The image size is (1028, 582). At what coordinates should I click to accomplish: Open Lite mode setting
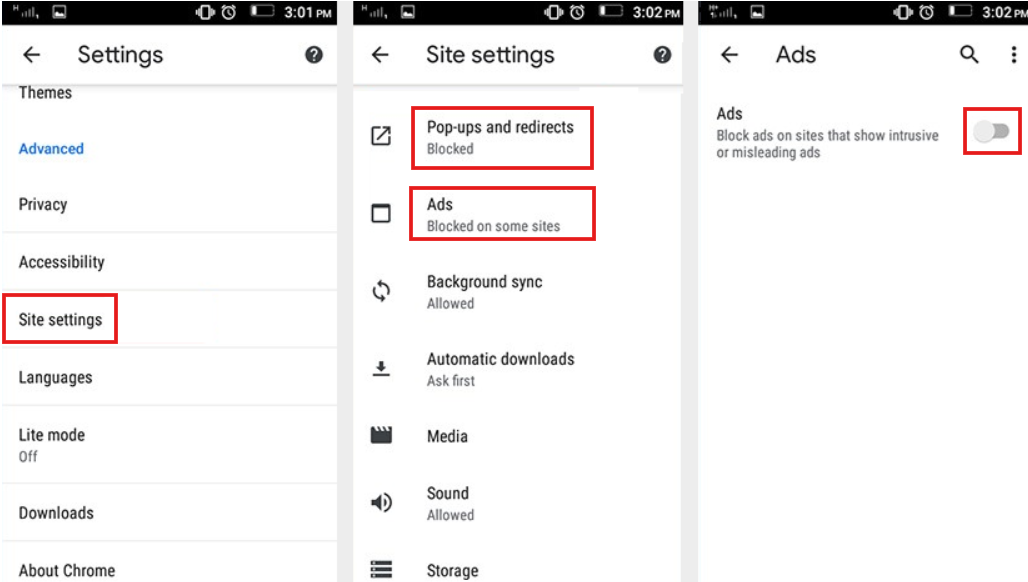click(x=52, y=444)
